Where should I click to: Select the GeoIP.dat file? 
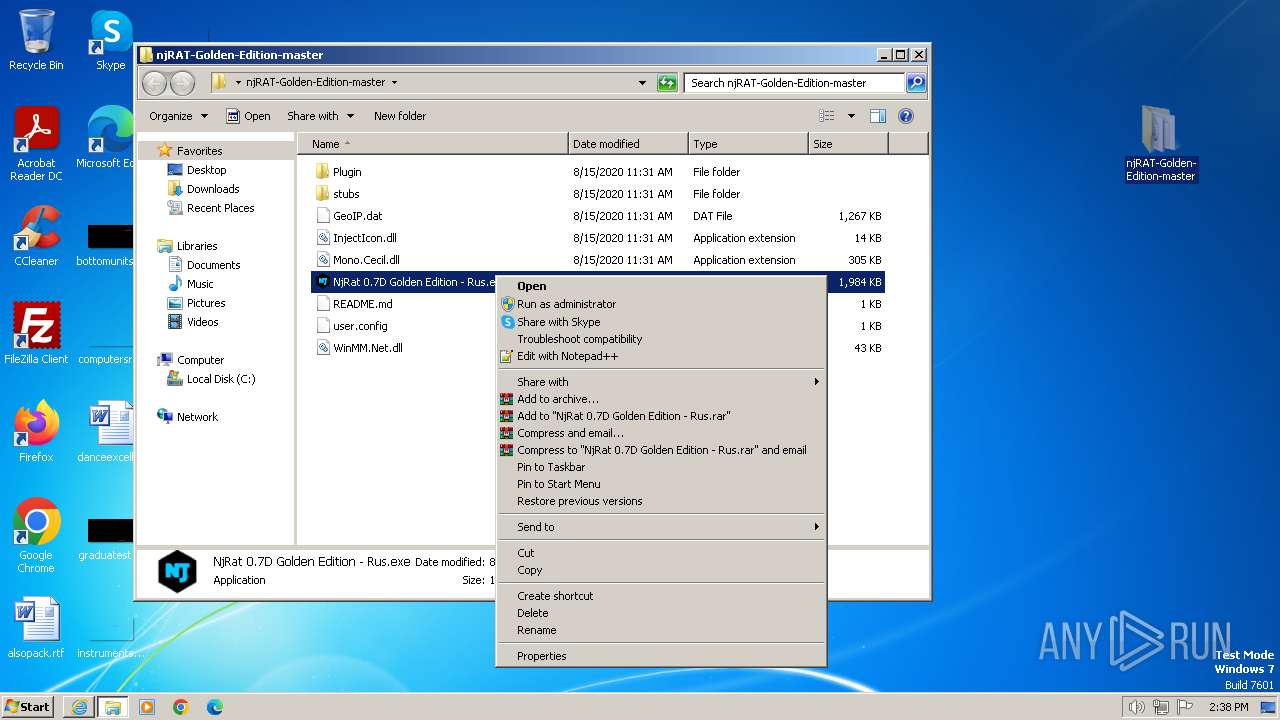357,216
